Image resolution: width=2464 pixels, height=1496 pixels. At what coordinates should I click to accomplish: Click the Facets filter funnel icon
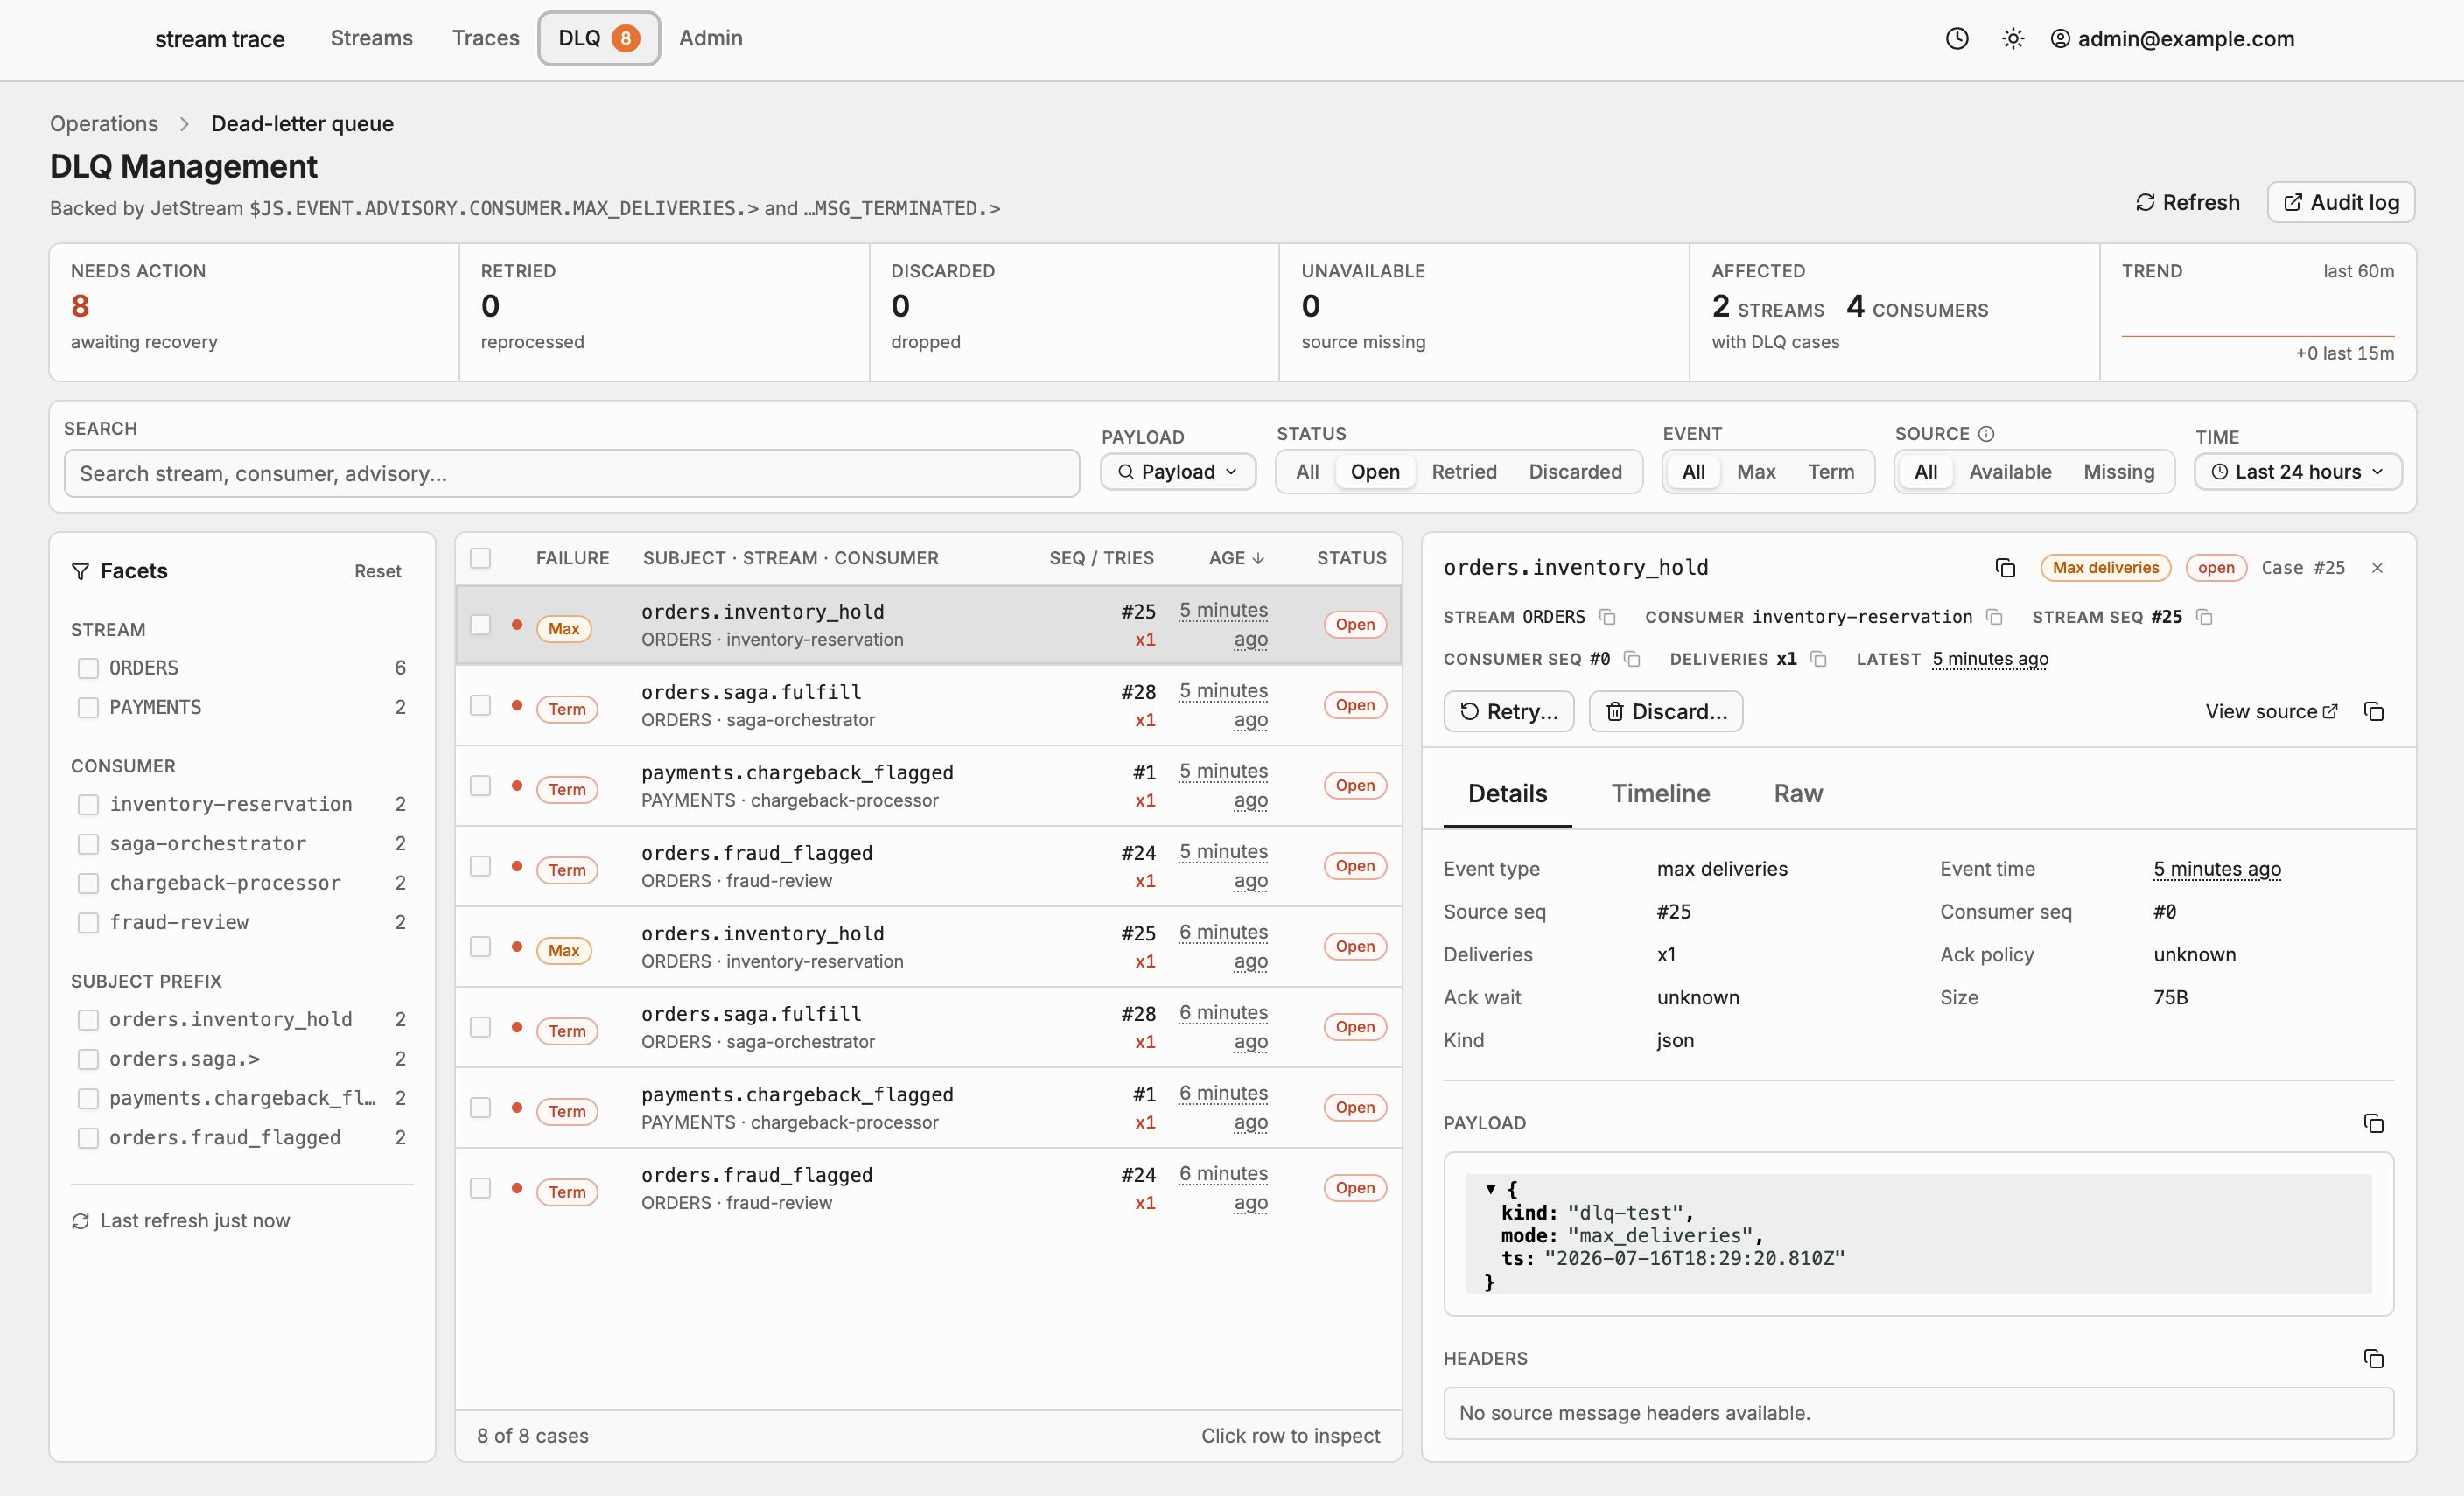pyautogui.click(x=81, y=571)
